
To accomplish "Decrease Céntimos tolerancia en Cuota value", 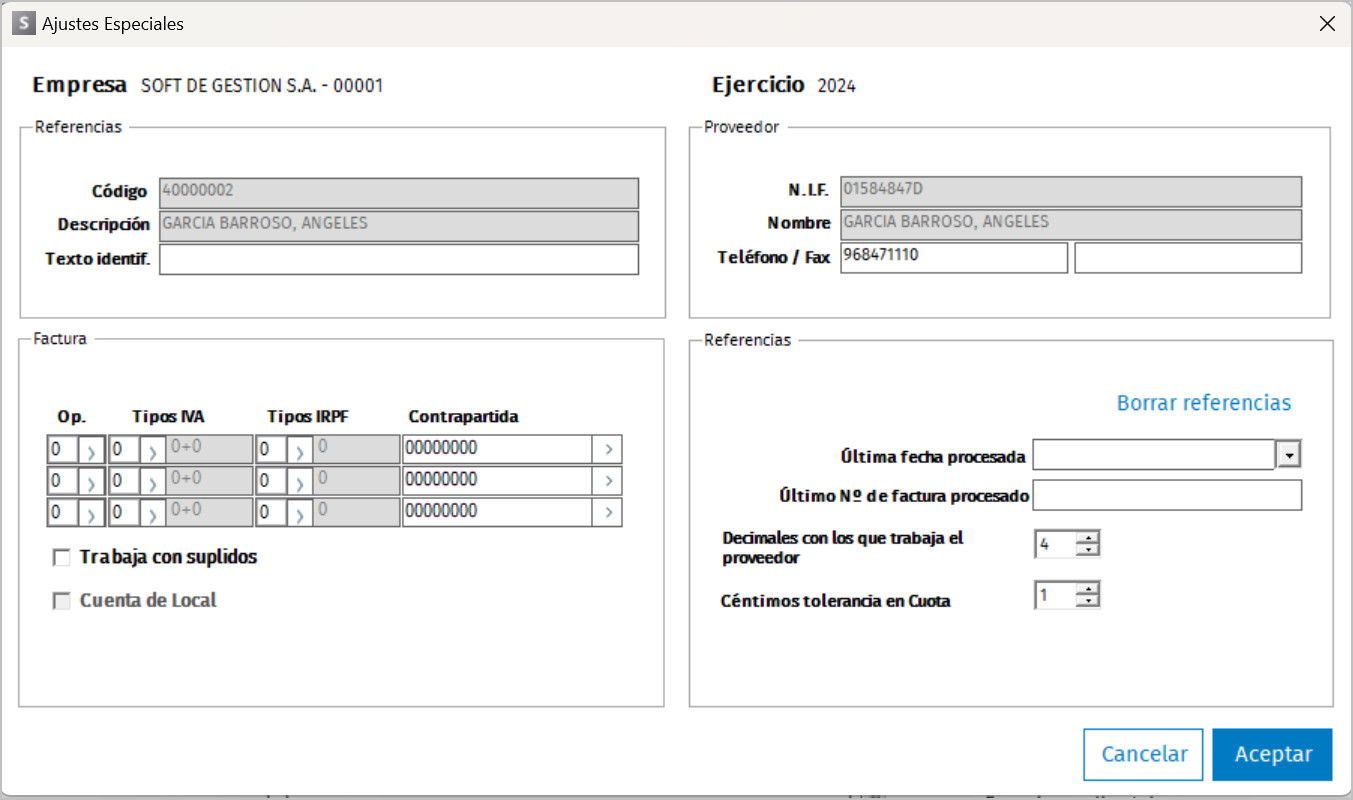I will [1088, 602].
